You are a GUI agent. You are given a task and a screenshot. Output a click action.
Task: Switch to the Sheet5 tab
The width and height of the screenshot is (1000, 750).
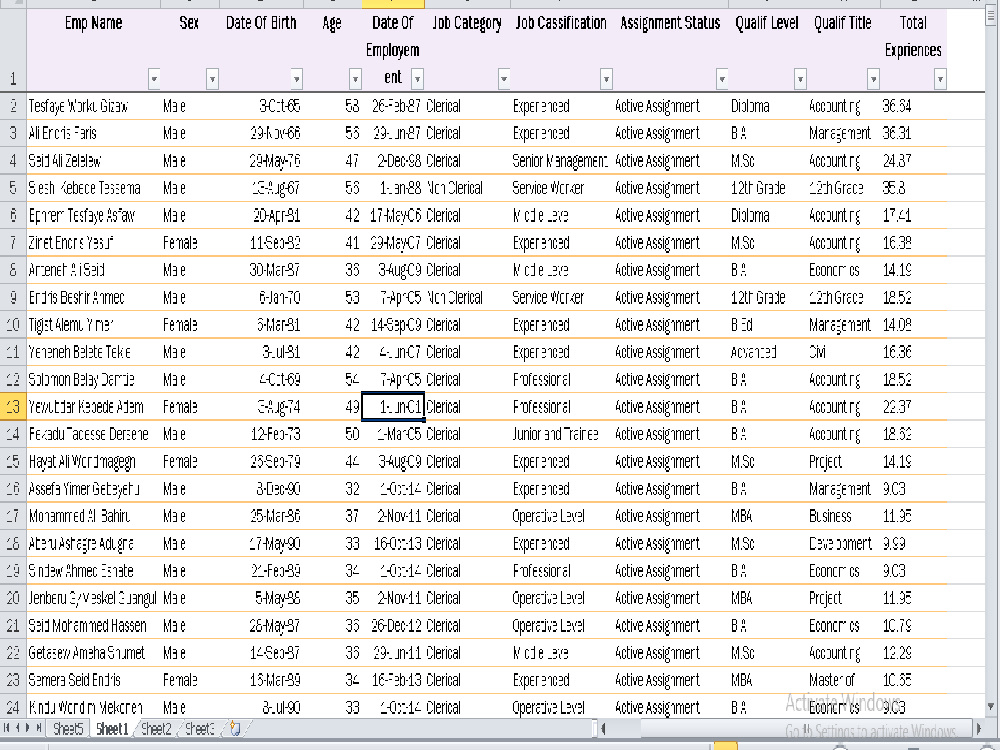[68, 728]
